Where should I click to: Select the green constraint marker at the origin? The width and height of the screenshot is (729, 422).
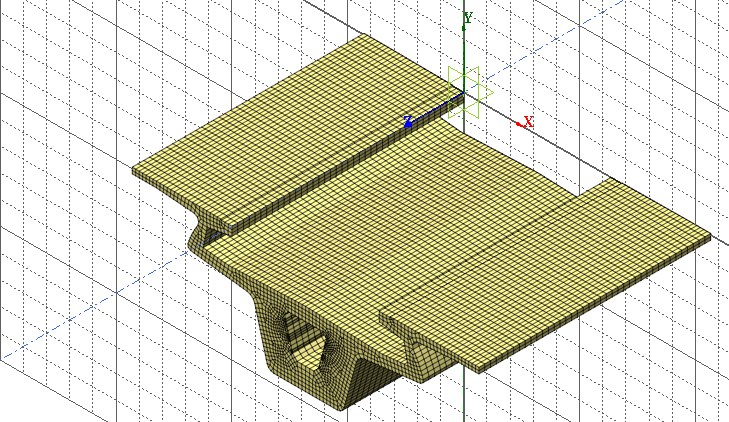470,92
